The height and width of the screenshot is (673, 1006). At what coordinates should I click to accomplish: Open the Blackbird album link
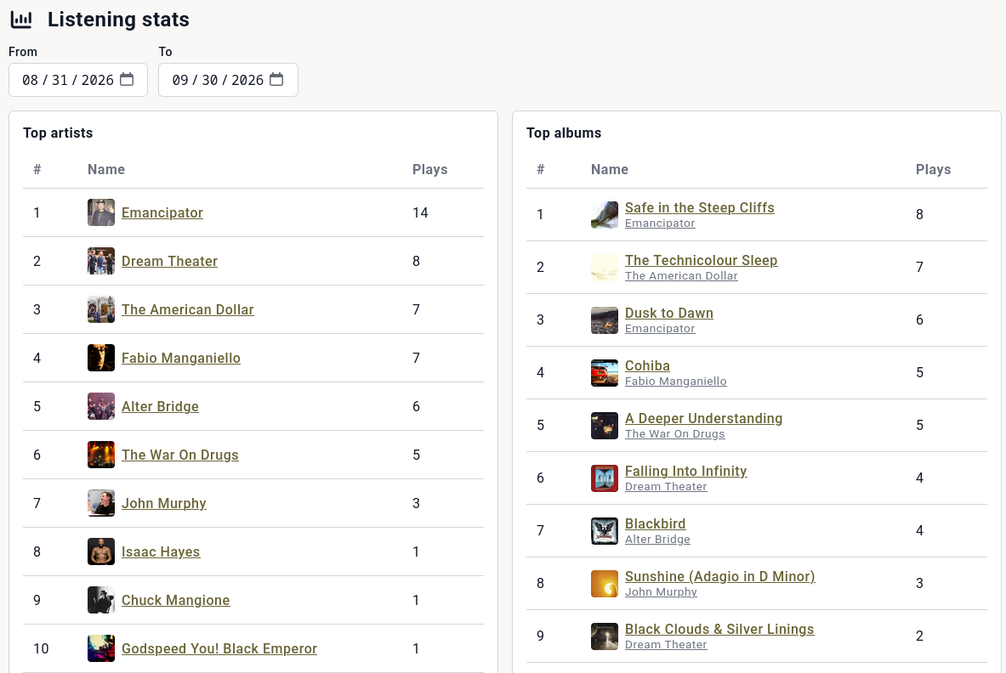point(655,524)
